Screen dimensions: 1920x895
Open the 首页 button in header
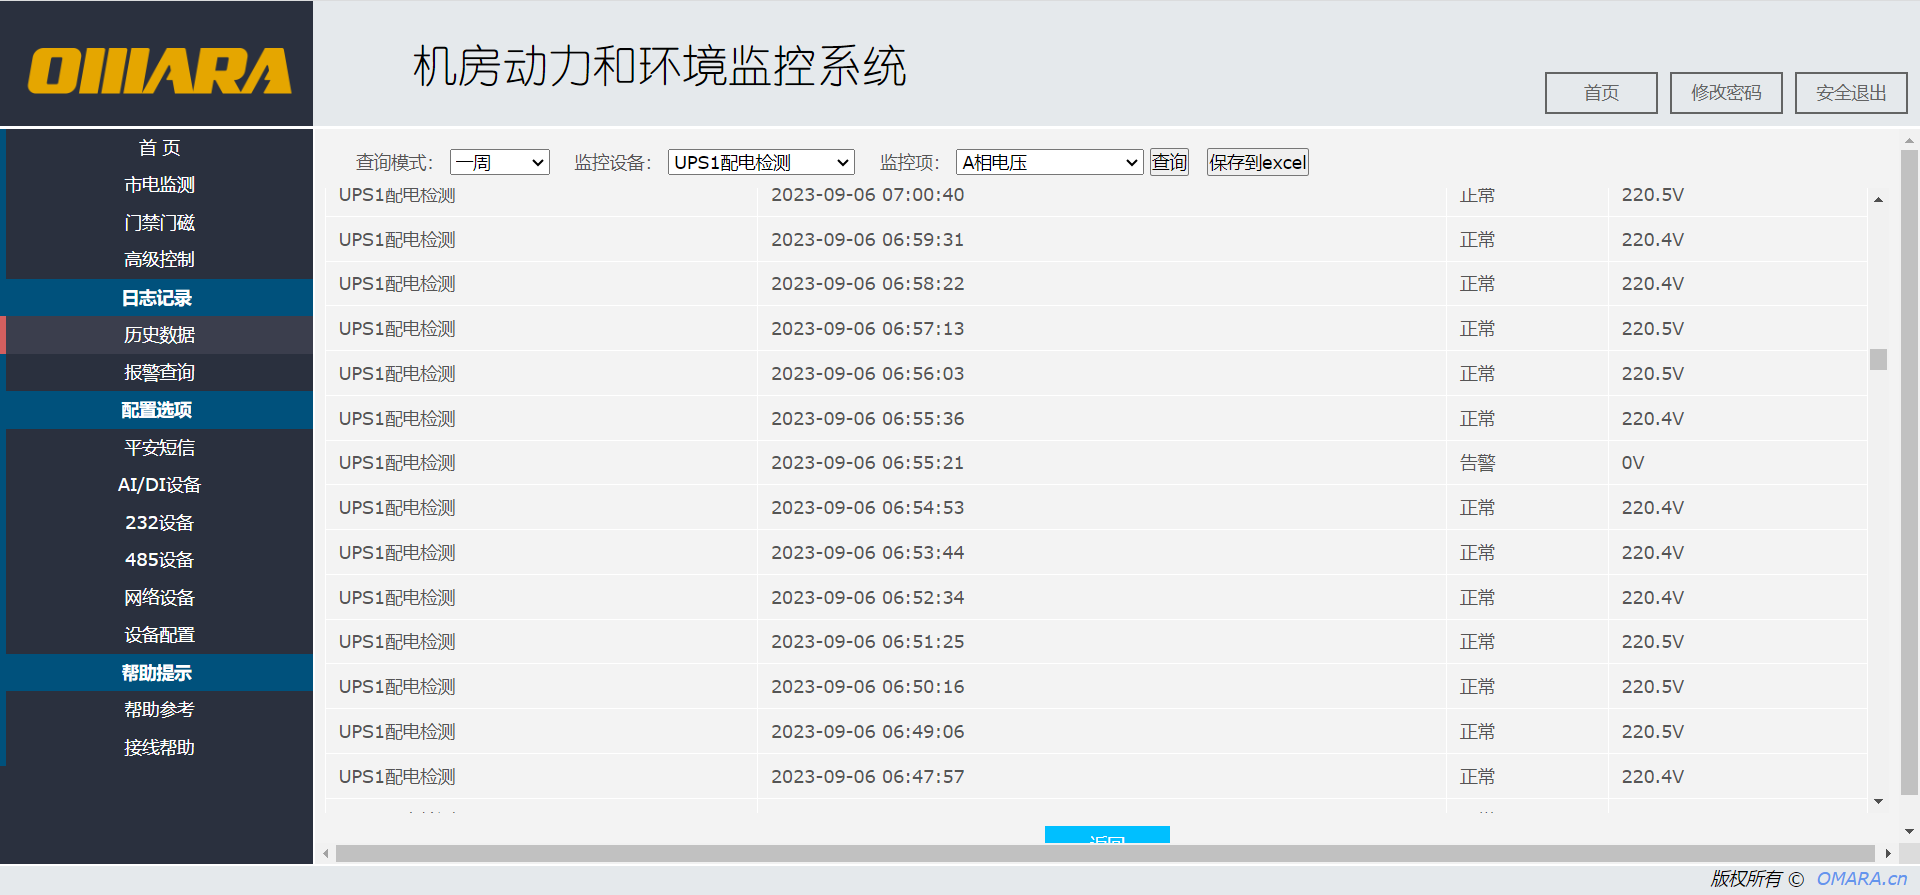pos(1601,93)
